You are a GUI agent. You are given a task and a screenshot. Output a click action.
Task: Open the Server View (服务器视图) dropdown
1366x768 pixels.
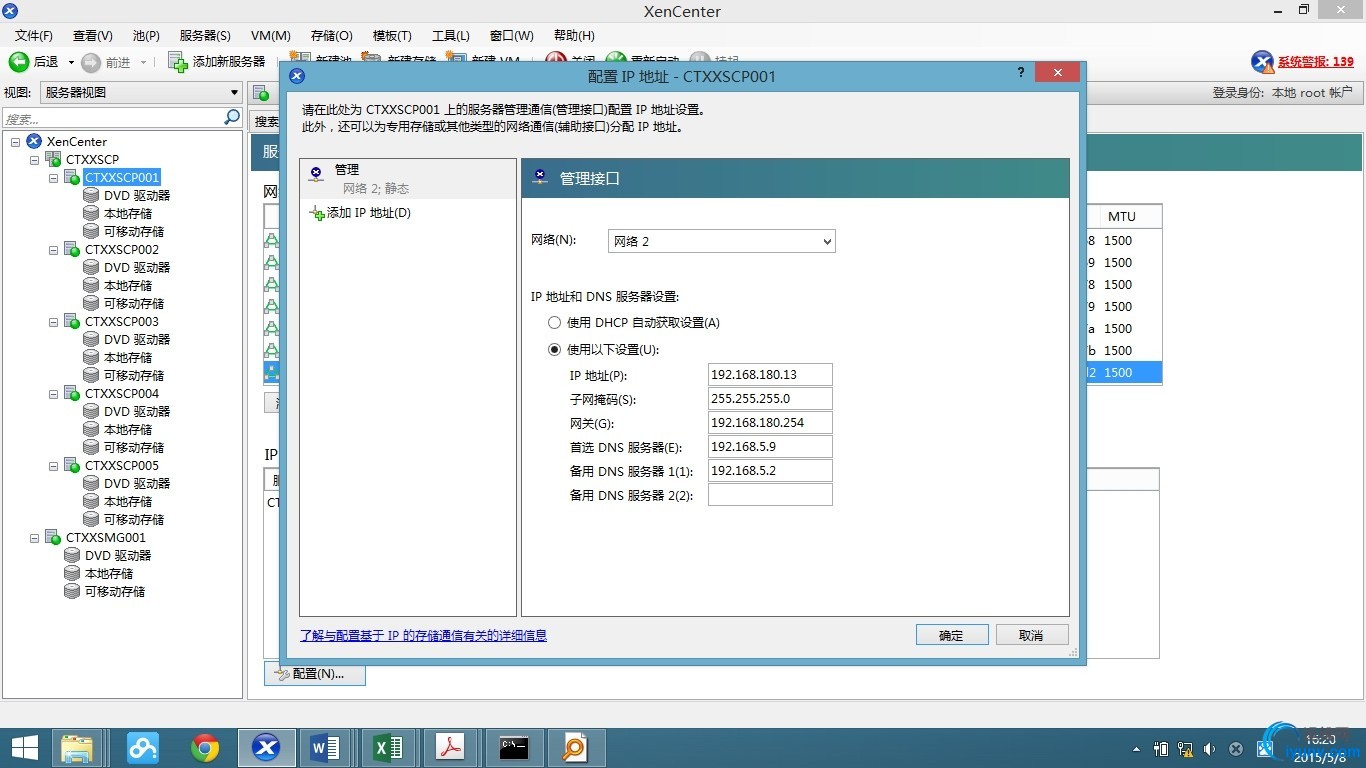pyautogui.click(x=141, y=93)
